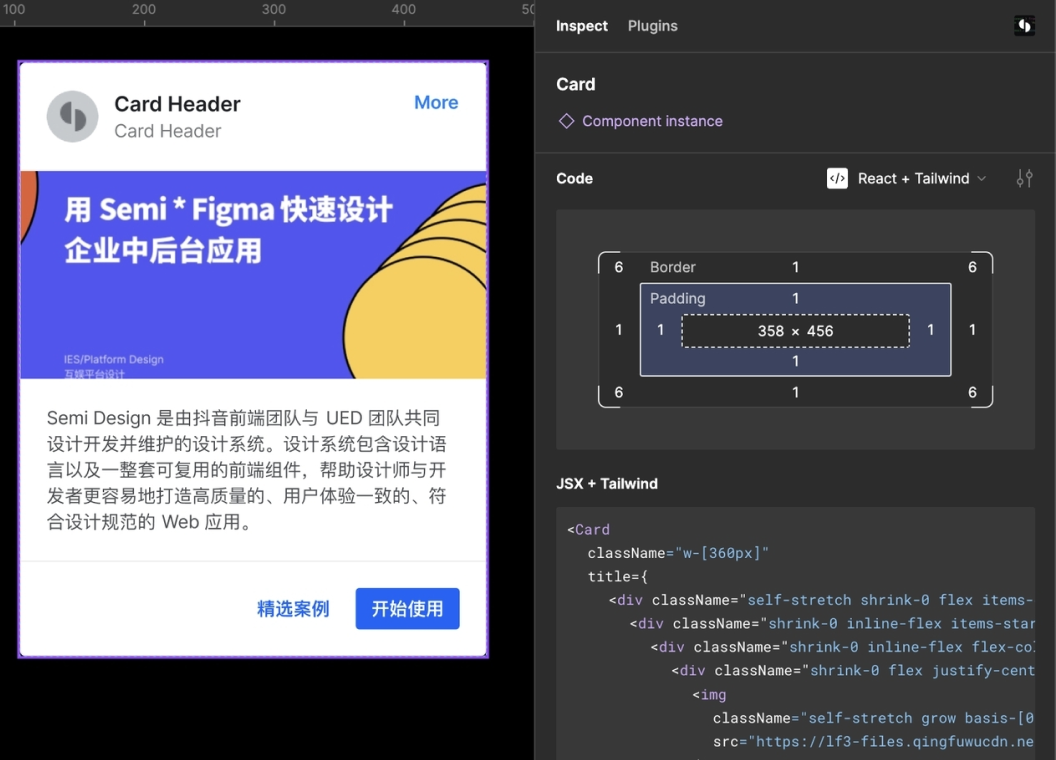
Task: Click the Border label in box model
Action: [x=673, y=267]
